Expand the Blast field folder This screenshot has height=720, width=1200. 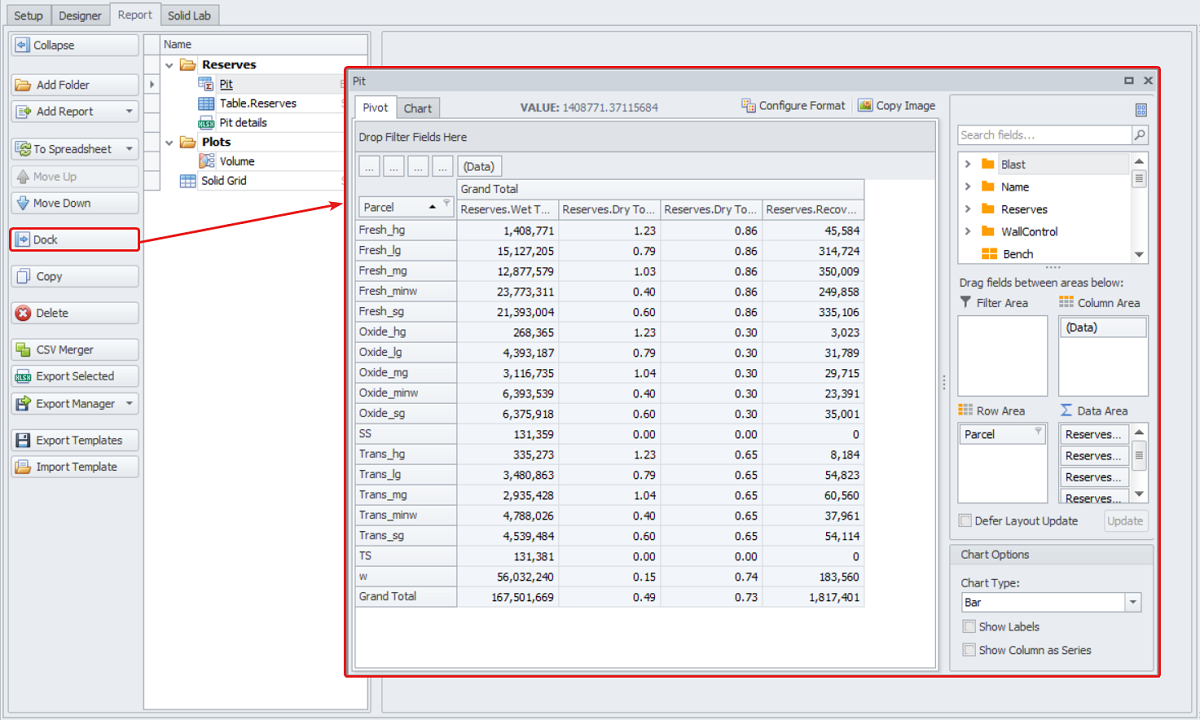967,164
